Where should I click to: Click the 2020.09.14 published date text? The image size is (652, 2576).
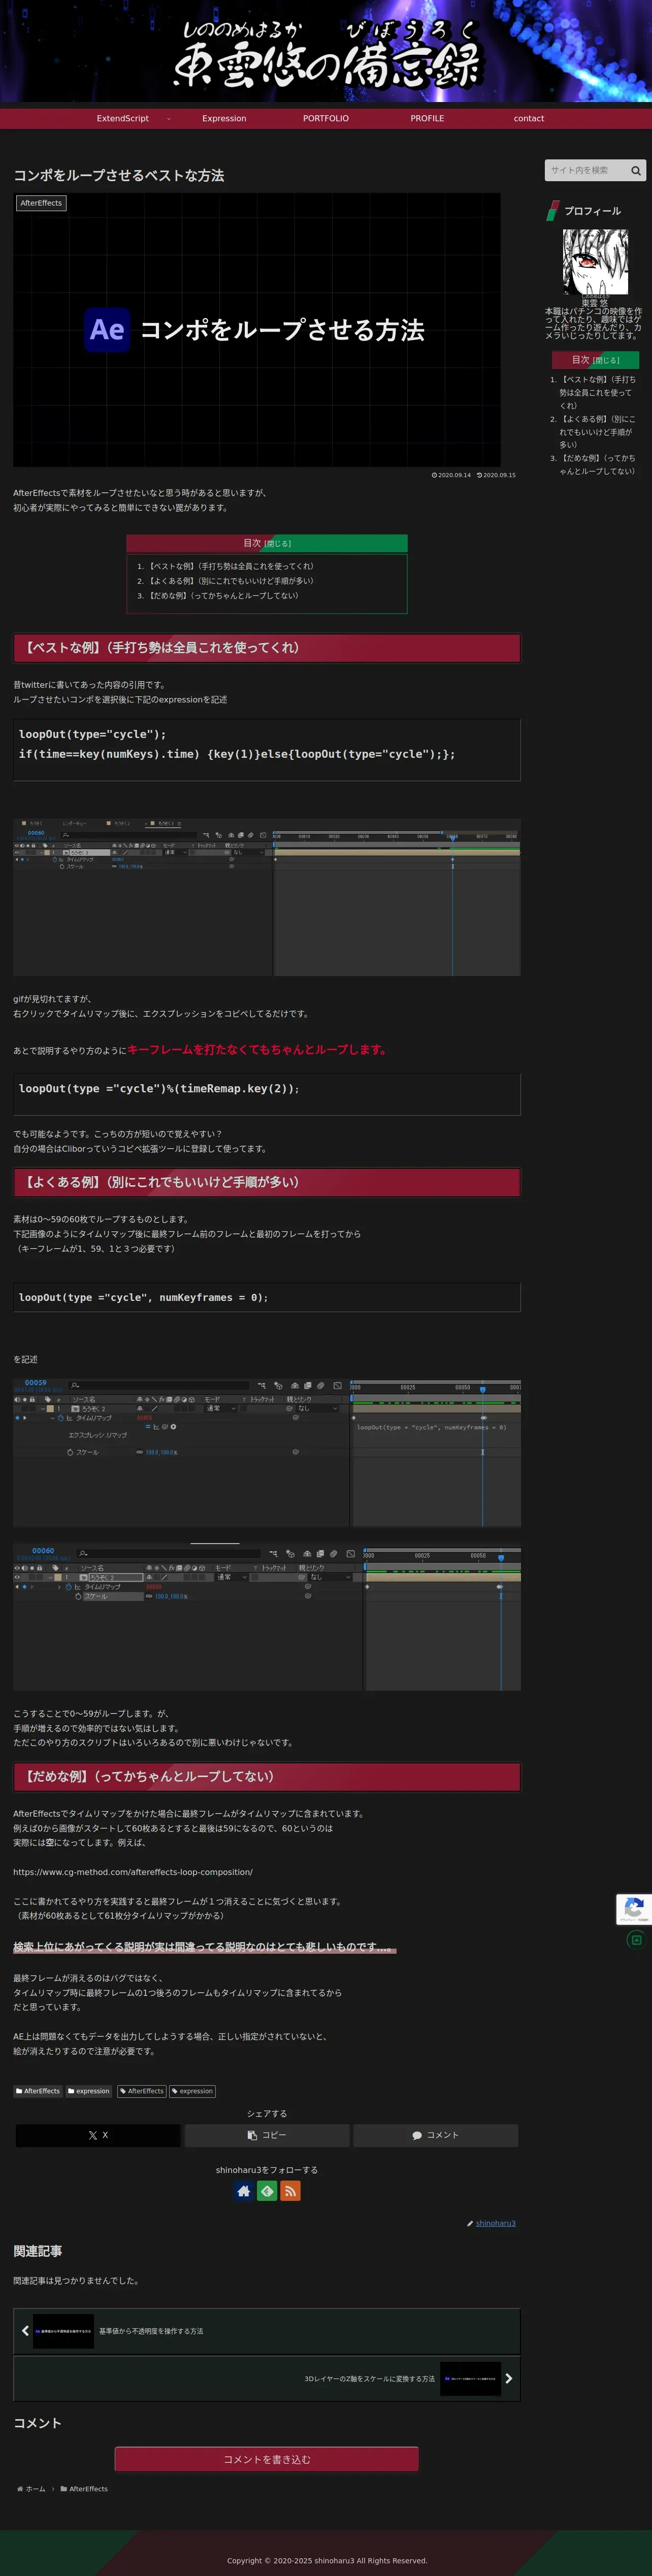[x=454, y=475]
